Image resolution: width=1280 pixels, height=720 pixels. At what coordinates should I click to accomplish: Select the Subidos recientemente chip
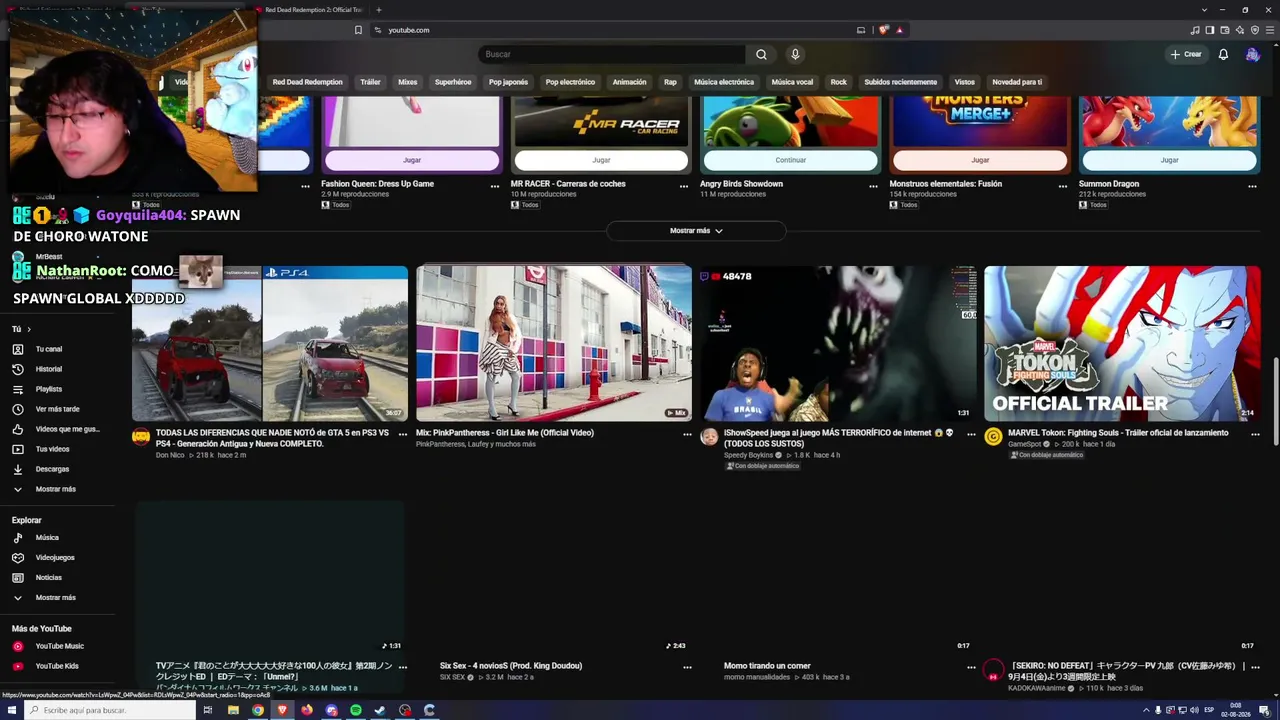(900, 82)
